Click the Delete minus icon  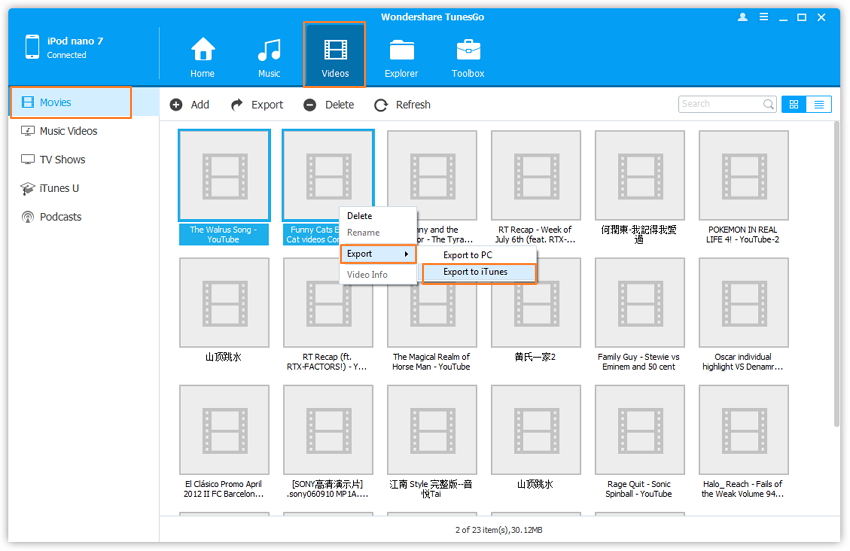(310, 105)
